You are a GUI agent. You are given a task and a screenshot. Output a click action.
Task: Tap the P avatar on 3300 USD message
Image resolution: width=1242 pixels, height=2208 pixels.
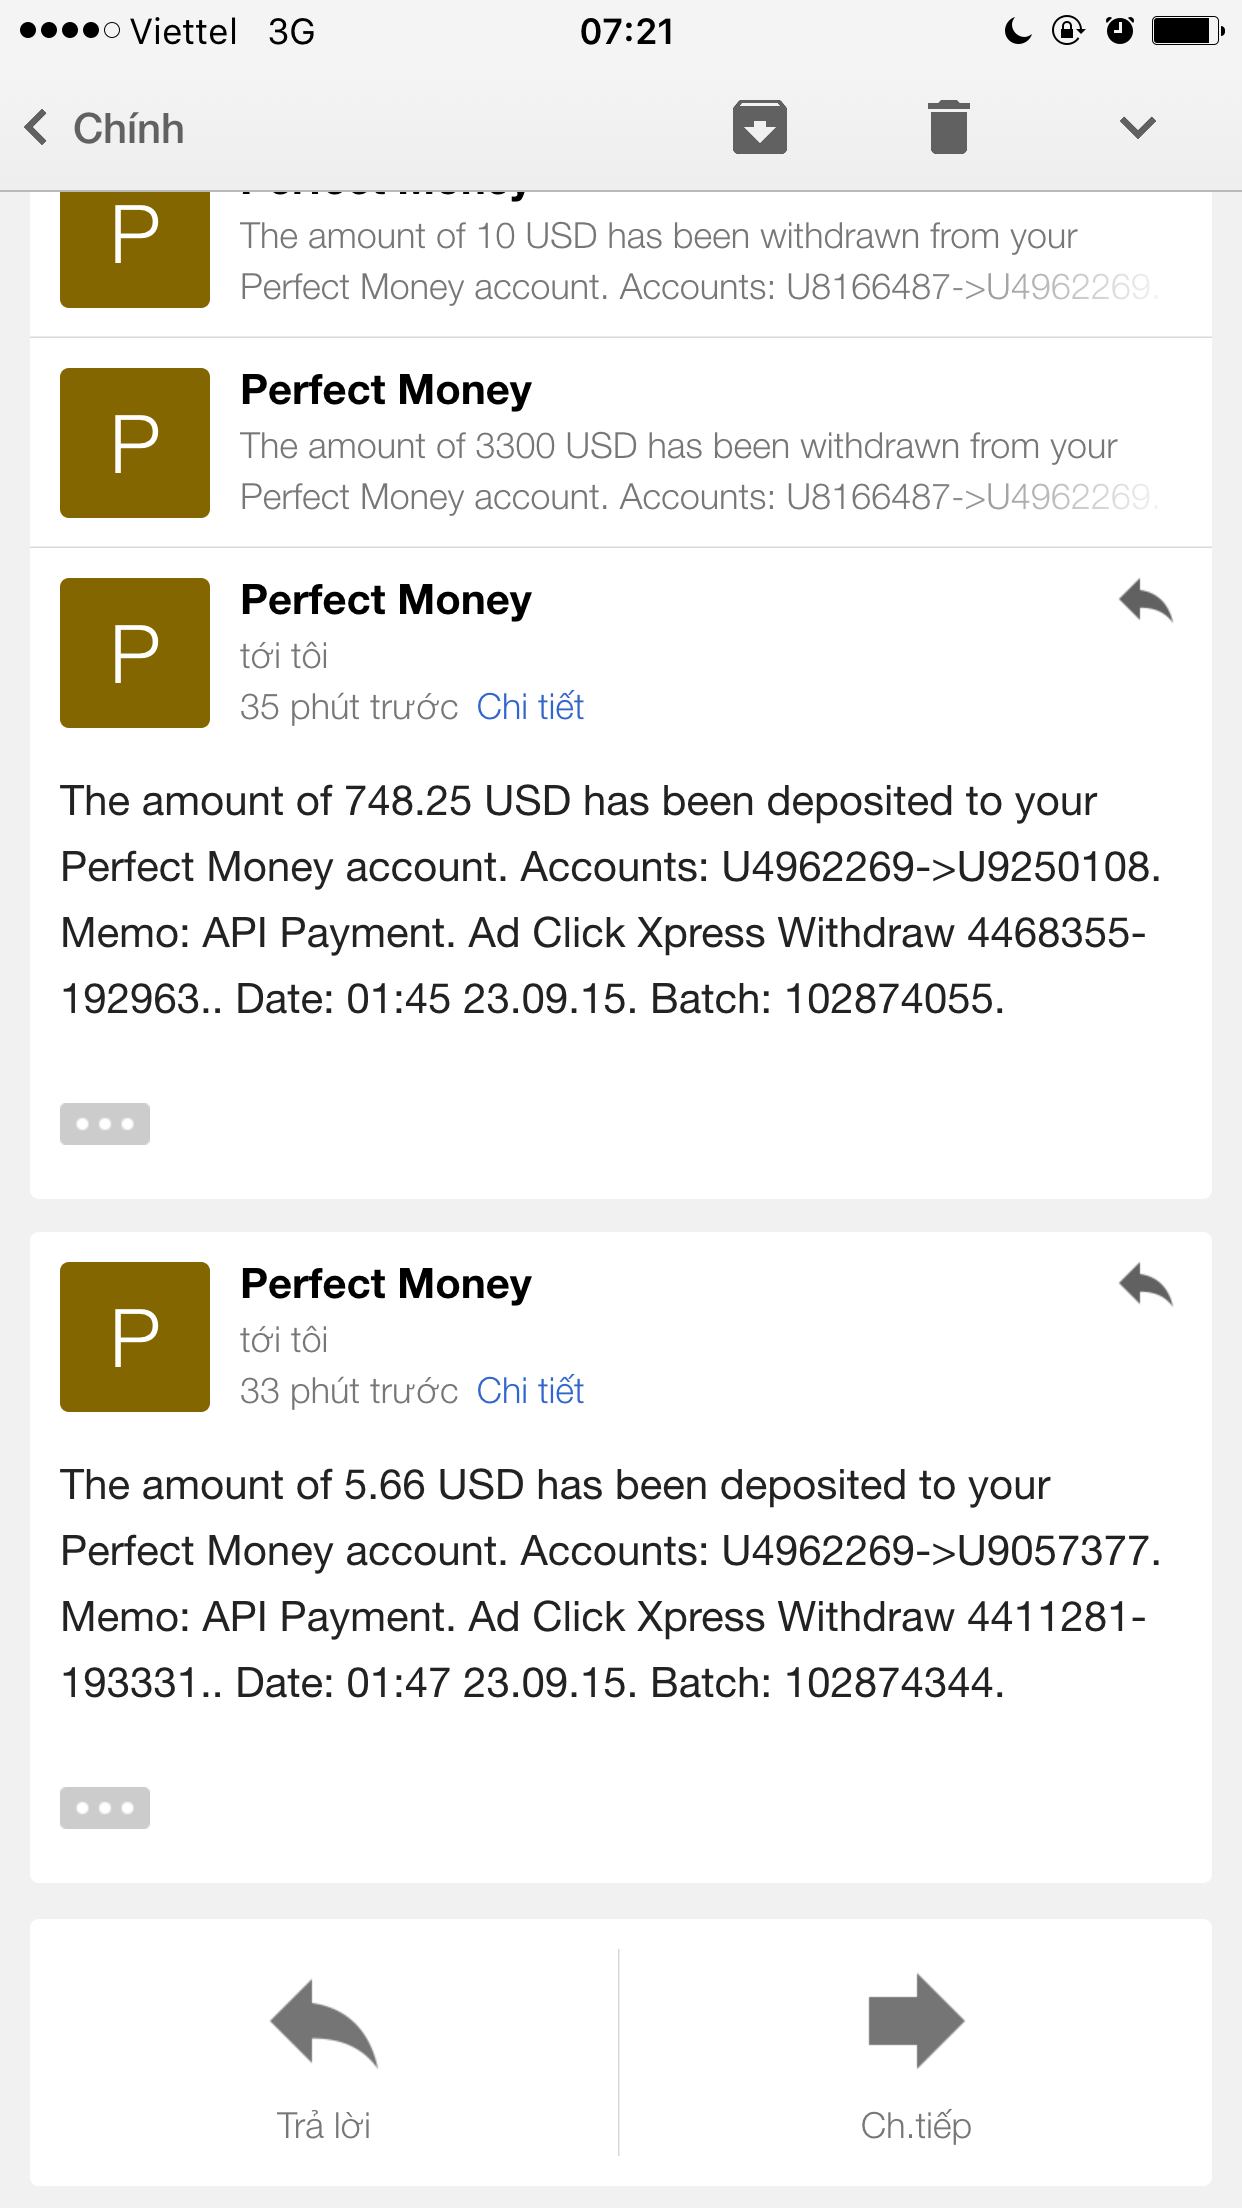[135, 443]
